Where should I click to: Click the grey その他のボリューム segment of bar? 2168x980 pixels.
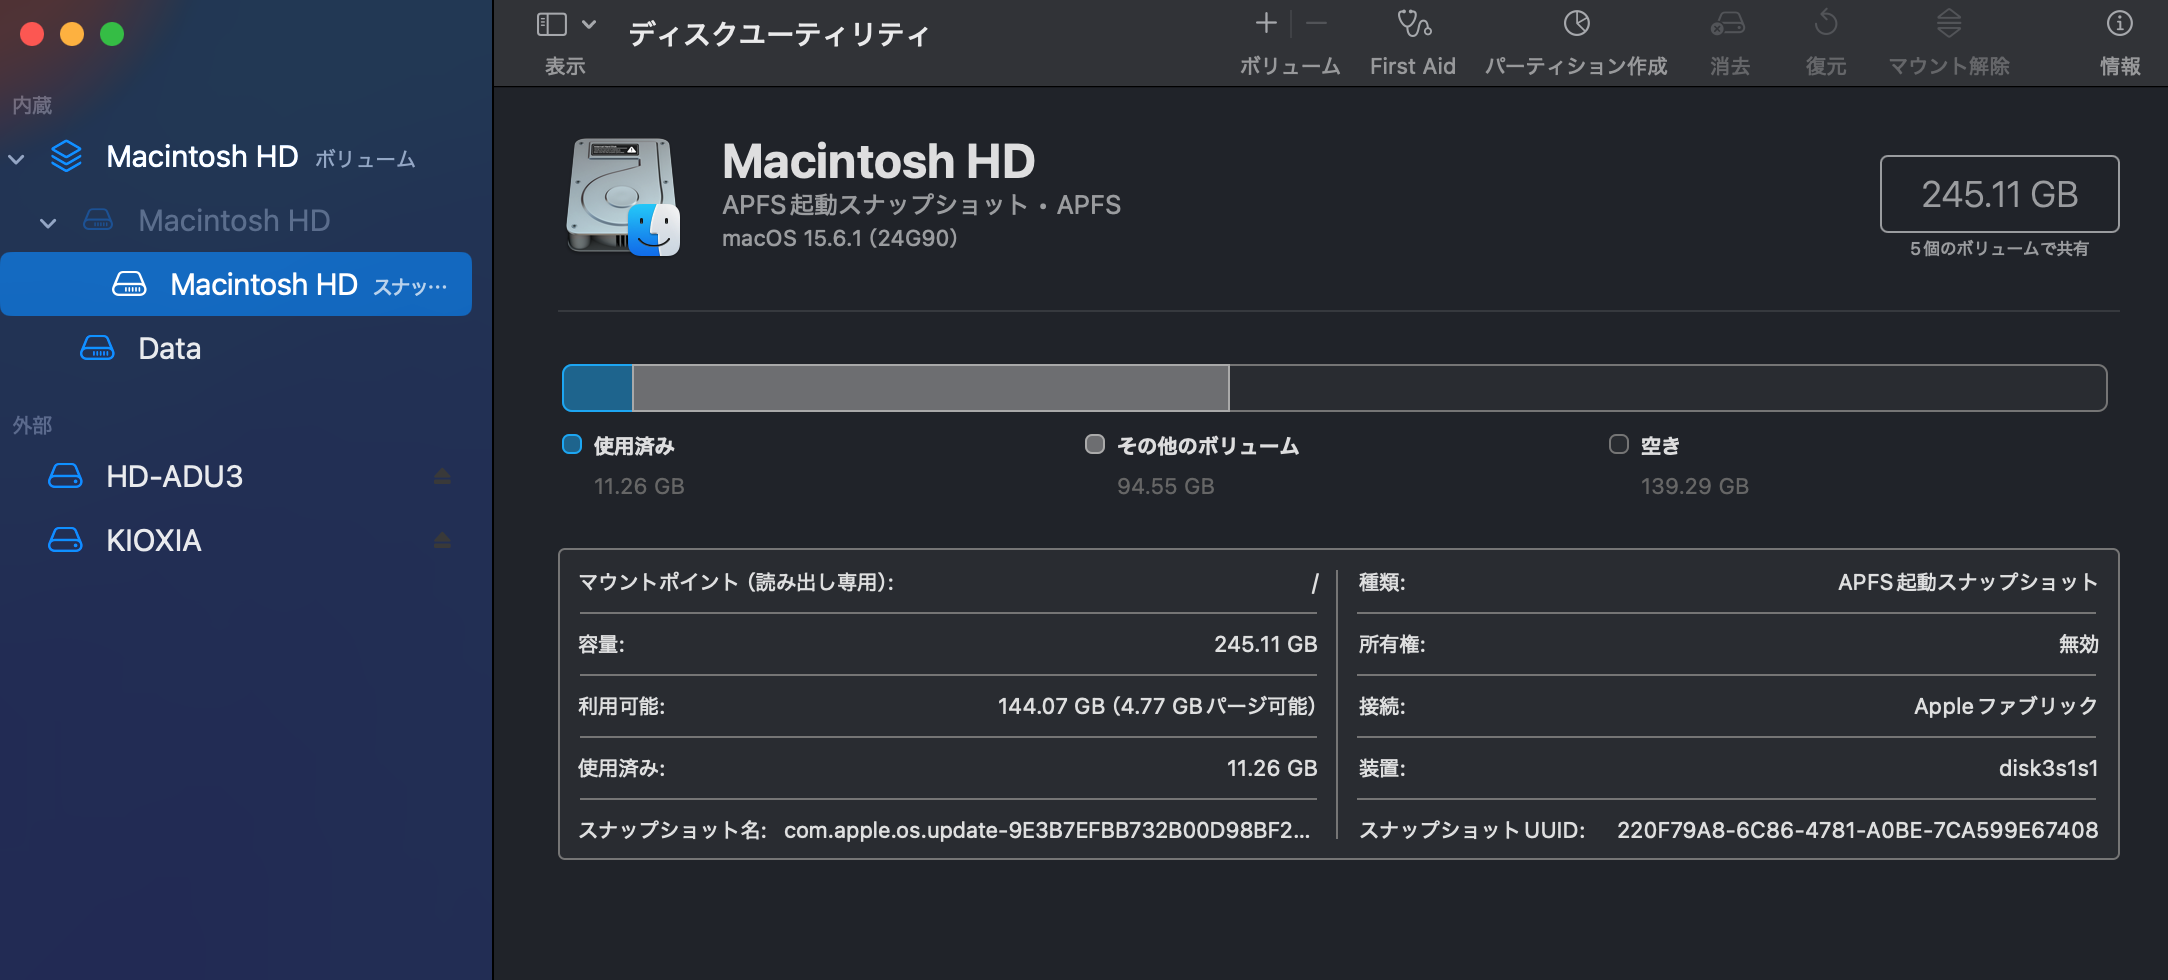tap(931, 388)
